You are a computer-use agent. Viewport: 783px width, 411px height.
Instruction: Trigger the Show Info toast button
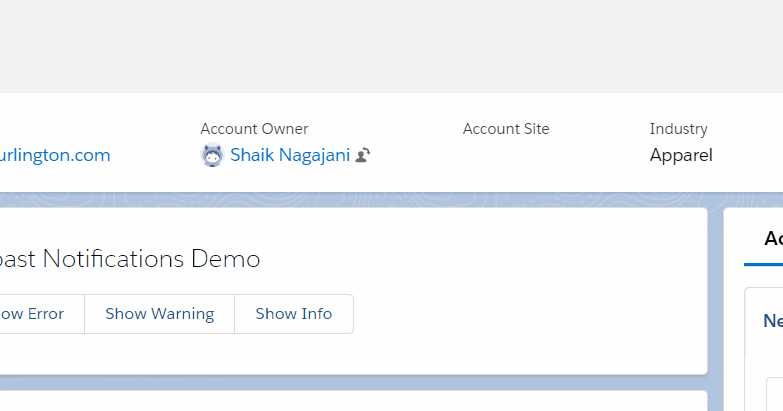[x=293, y=314]
